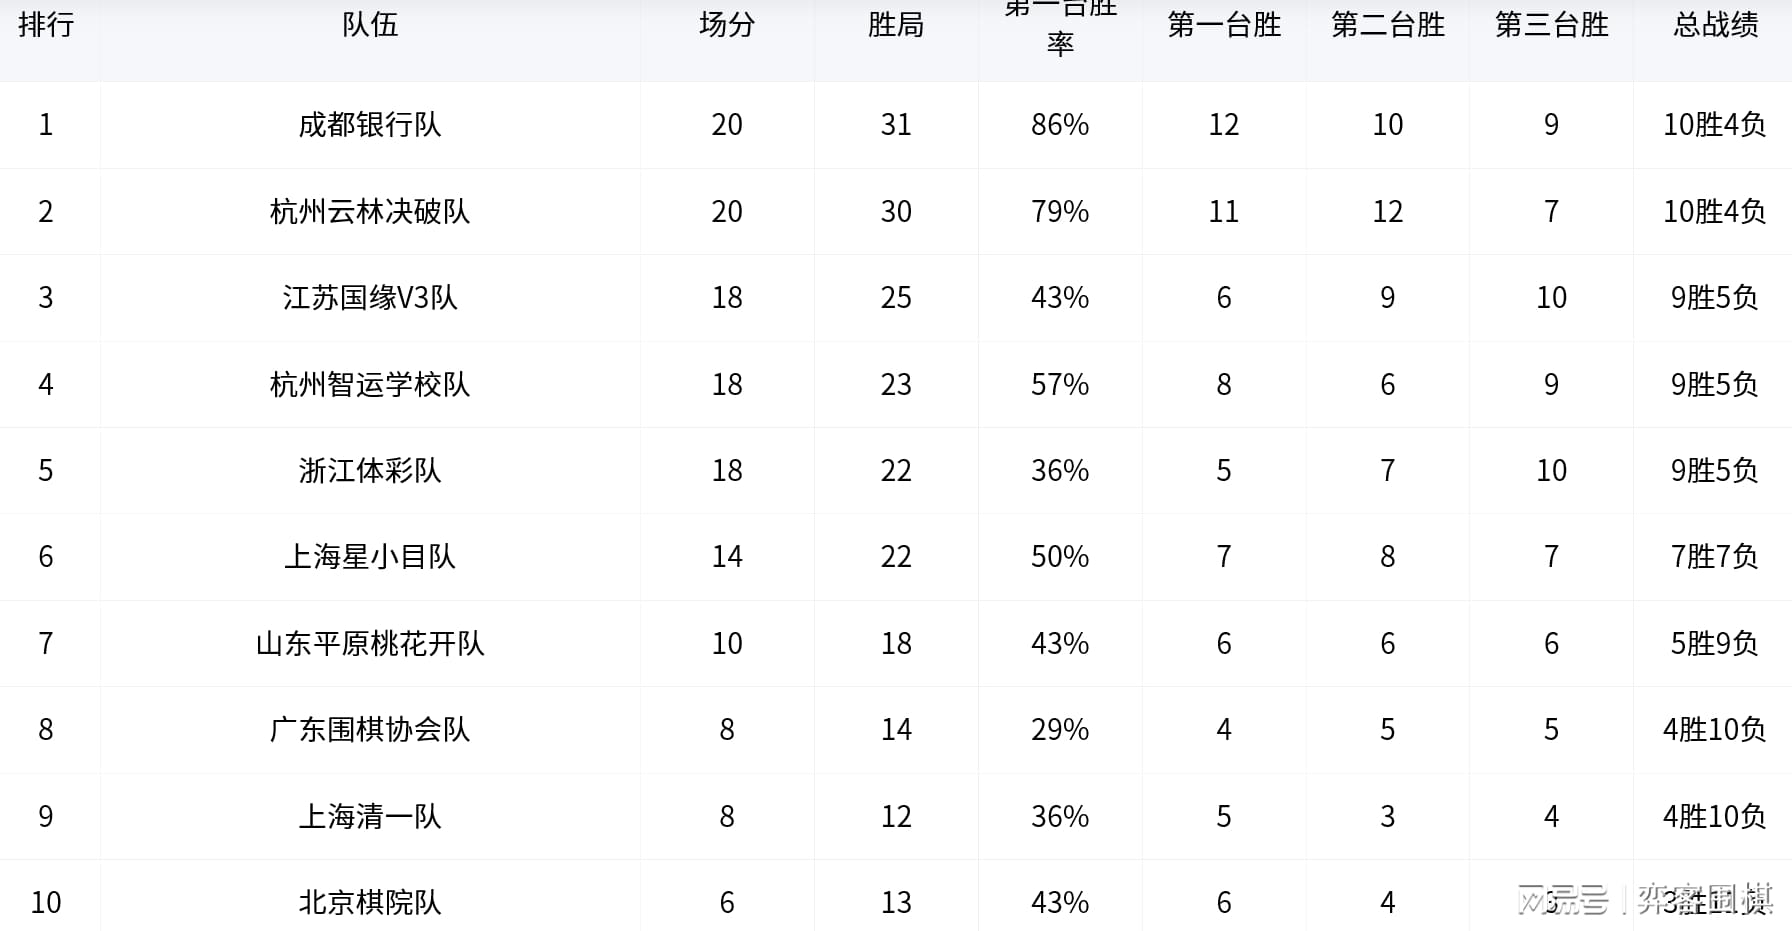
Task: Click team name 成都银行队
Action: [370, 125]
